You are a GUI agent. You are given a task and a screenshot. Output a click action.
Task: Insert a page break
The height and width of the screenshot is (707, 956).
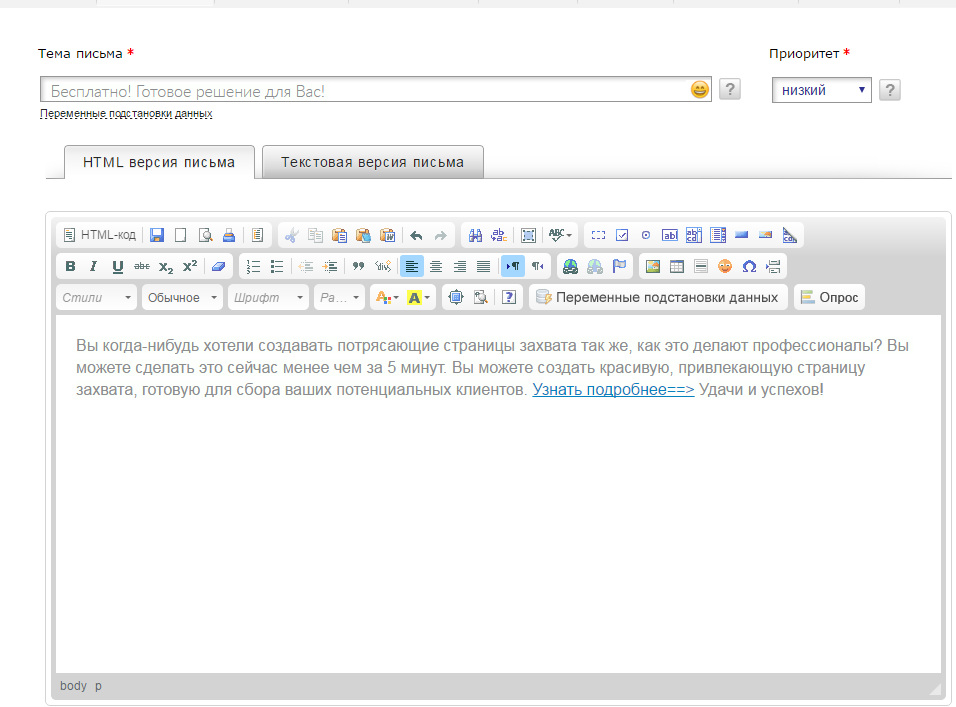[x=773, y=266]
